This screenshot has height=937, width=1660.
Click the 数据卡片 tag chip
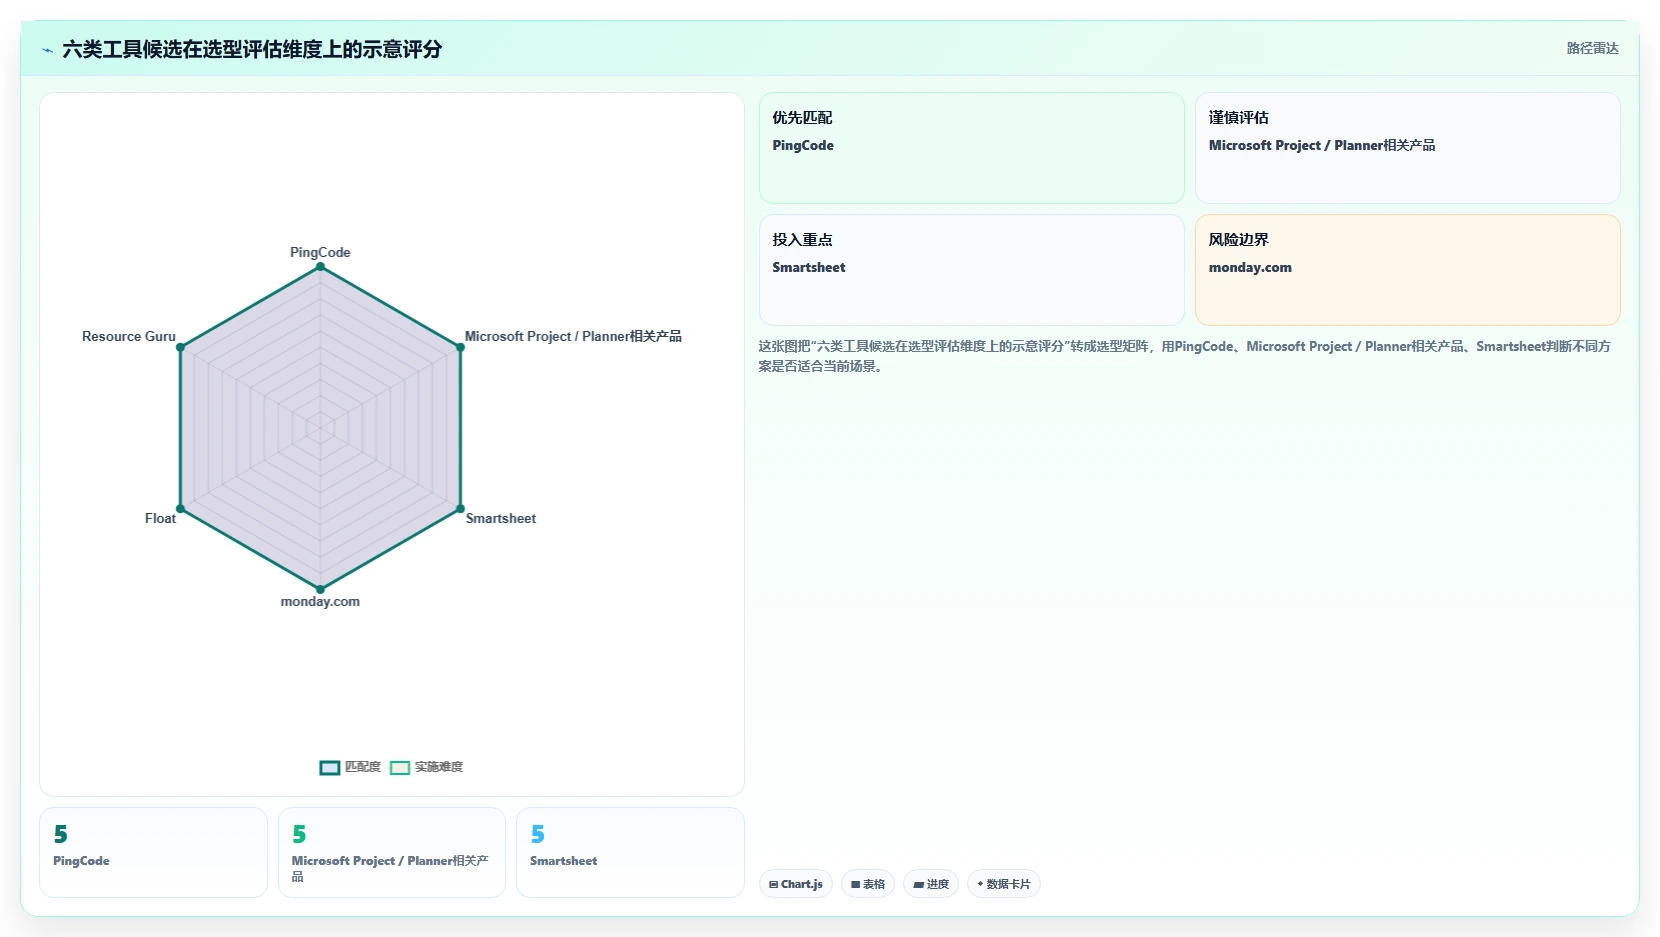coord(1004,884)
